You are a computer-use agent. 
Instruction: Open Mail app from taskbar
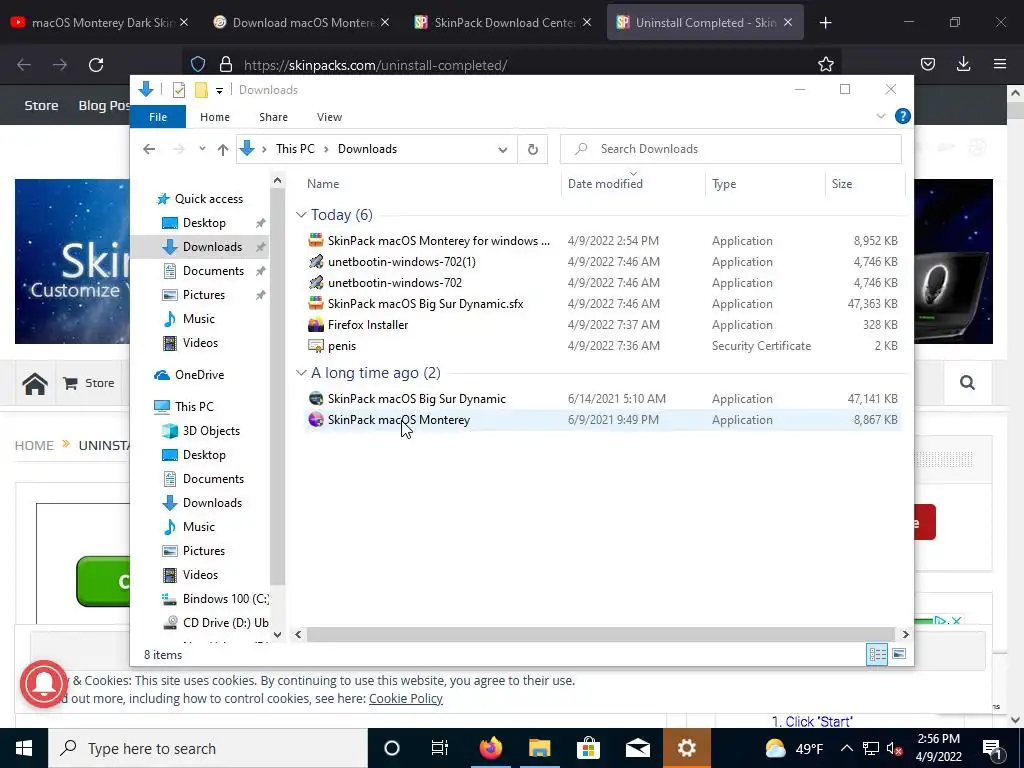pos(637,748)
